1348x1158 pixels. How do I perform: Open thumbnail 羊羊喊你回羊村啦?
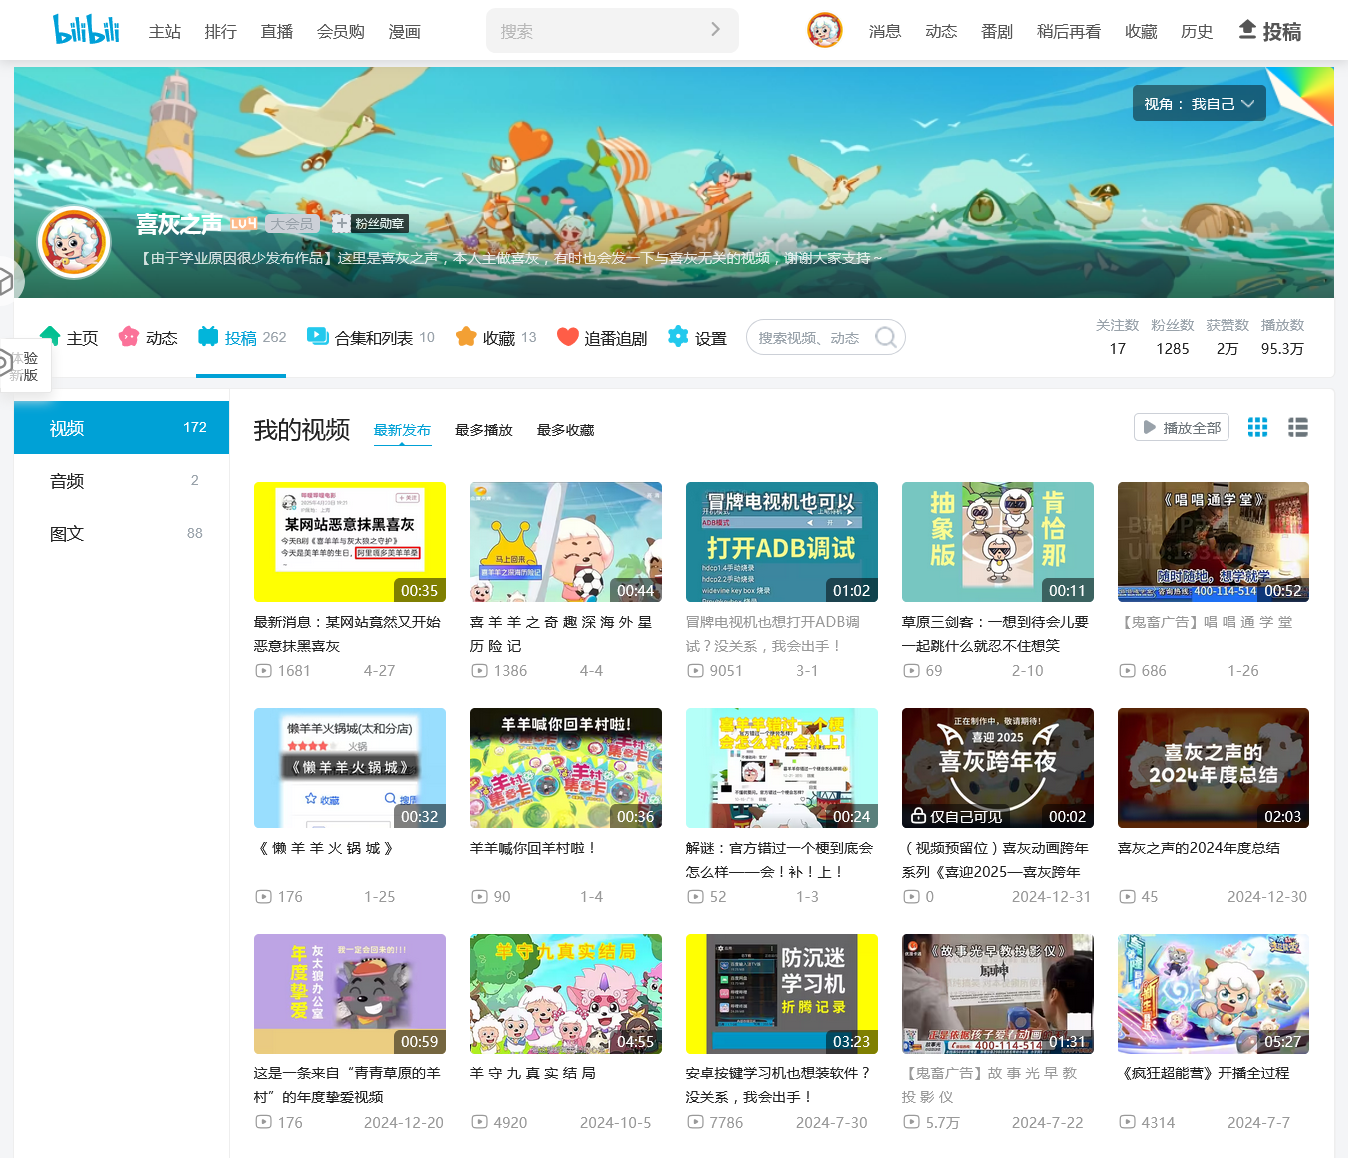[566, 767]
